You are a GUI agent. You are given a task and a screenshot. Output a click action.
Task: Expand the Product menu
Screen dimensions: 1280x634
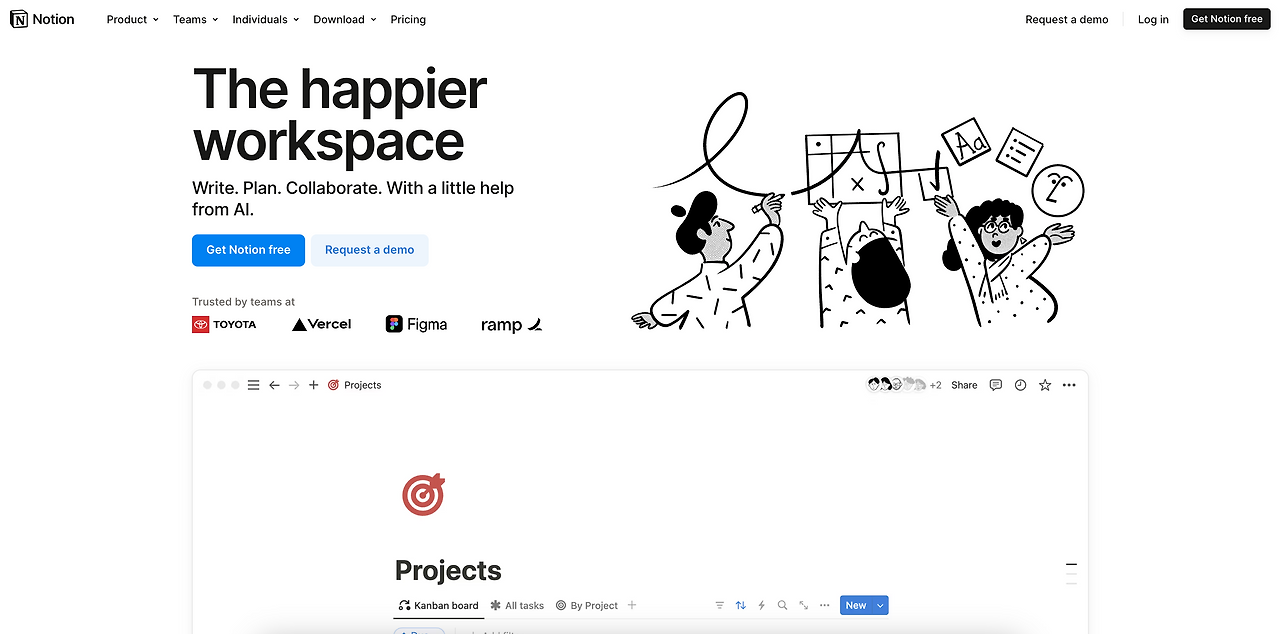[132, 19]
